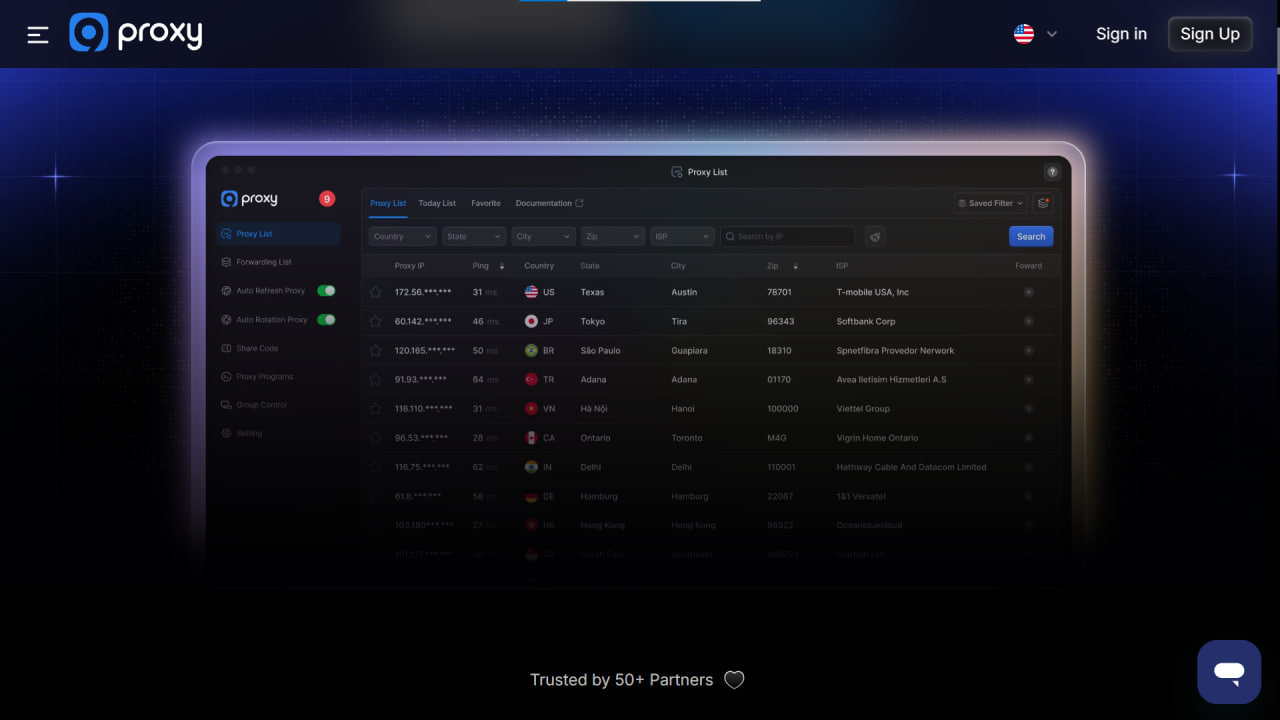
Task: Click the heart icon beside Partners
Action: click(x=734, y=680)
